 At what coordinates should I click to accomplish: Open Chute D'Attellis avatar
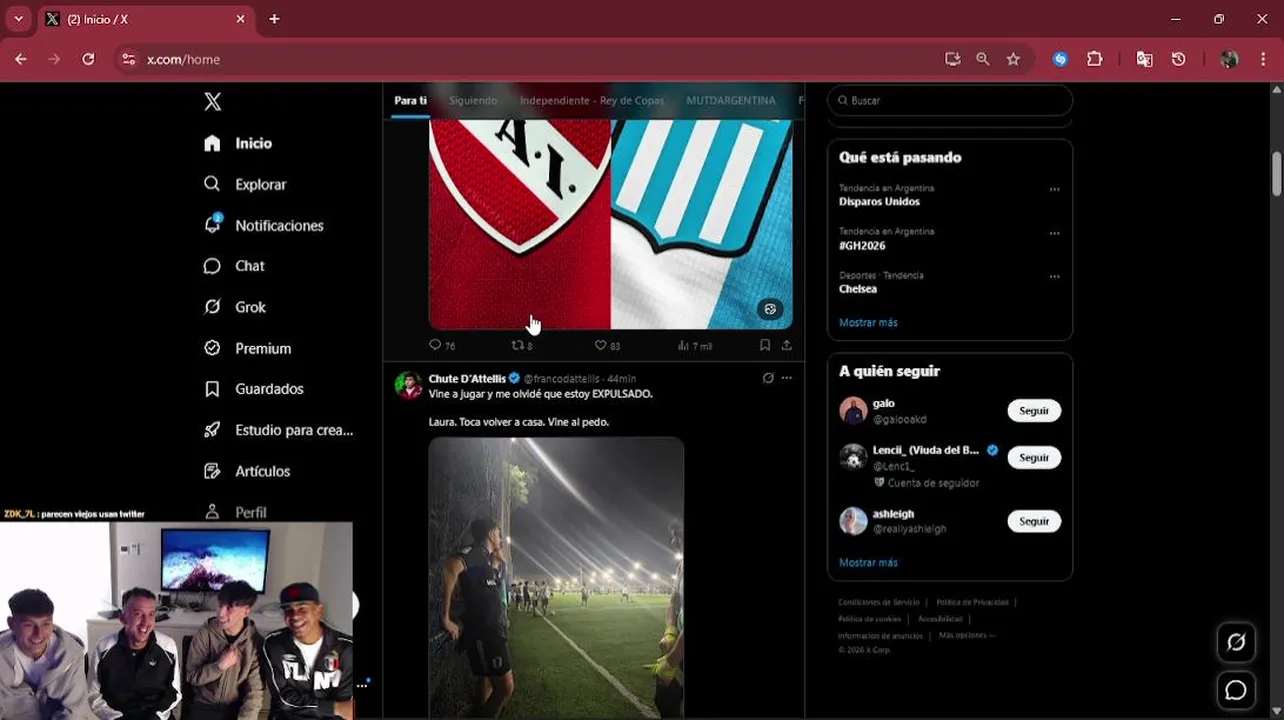408,385
